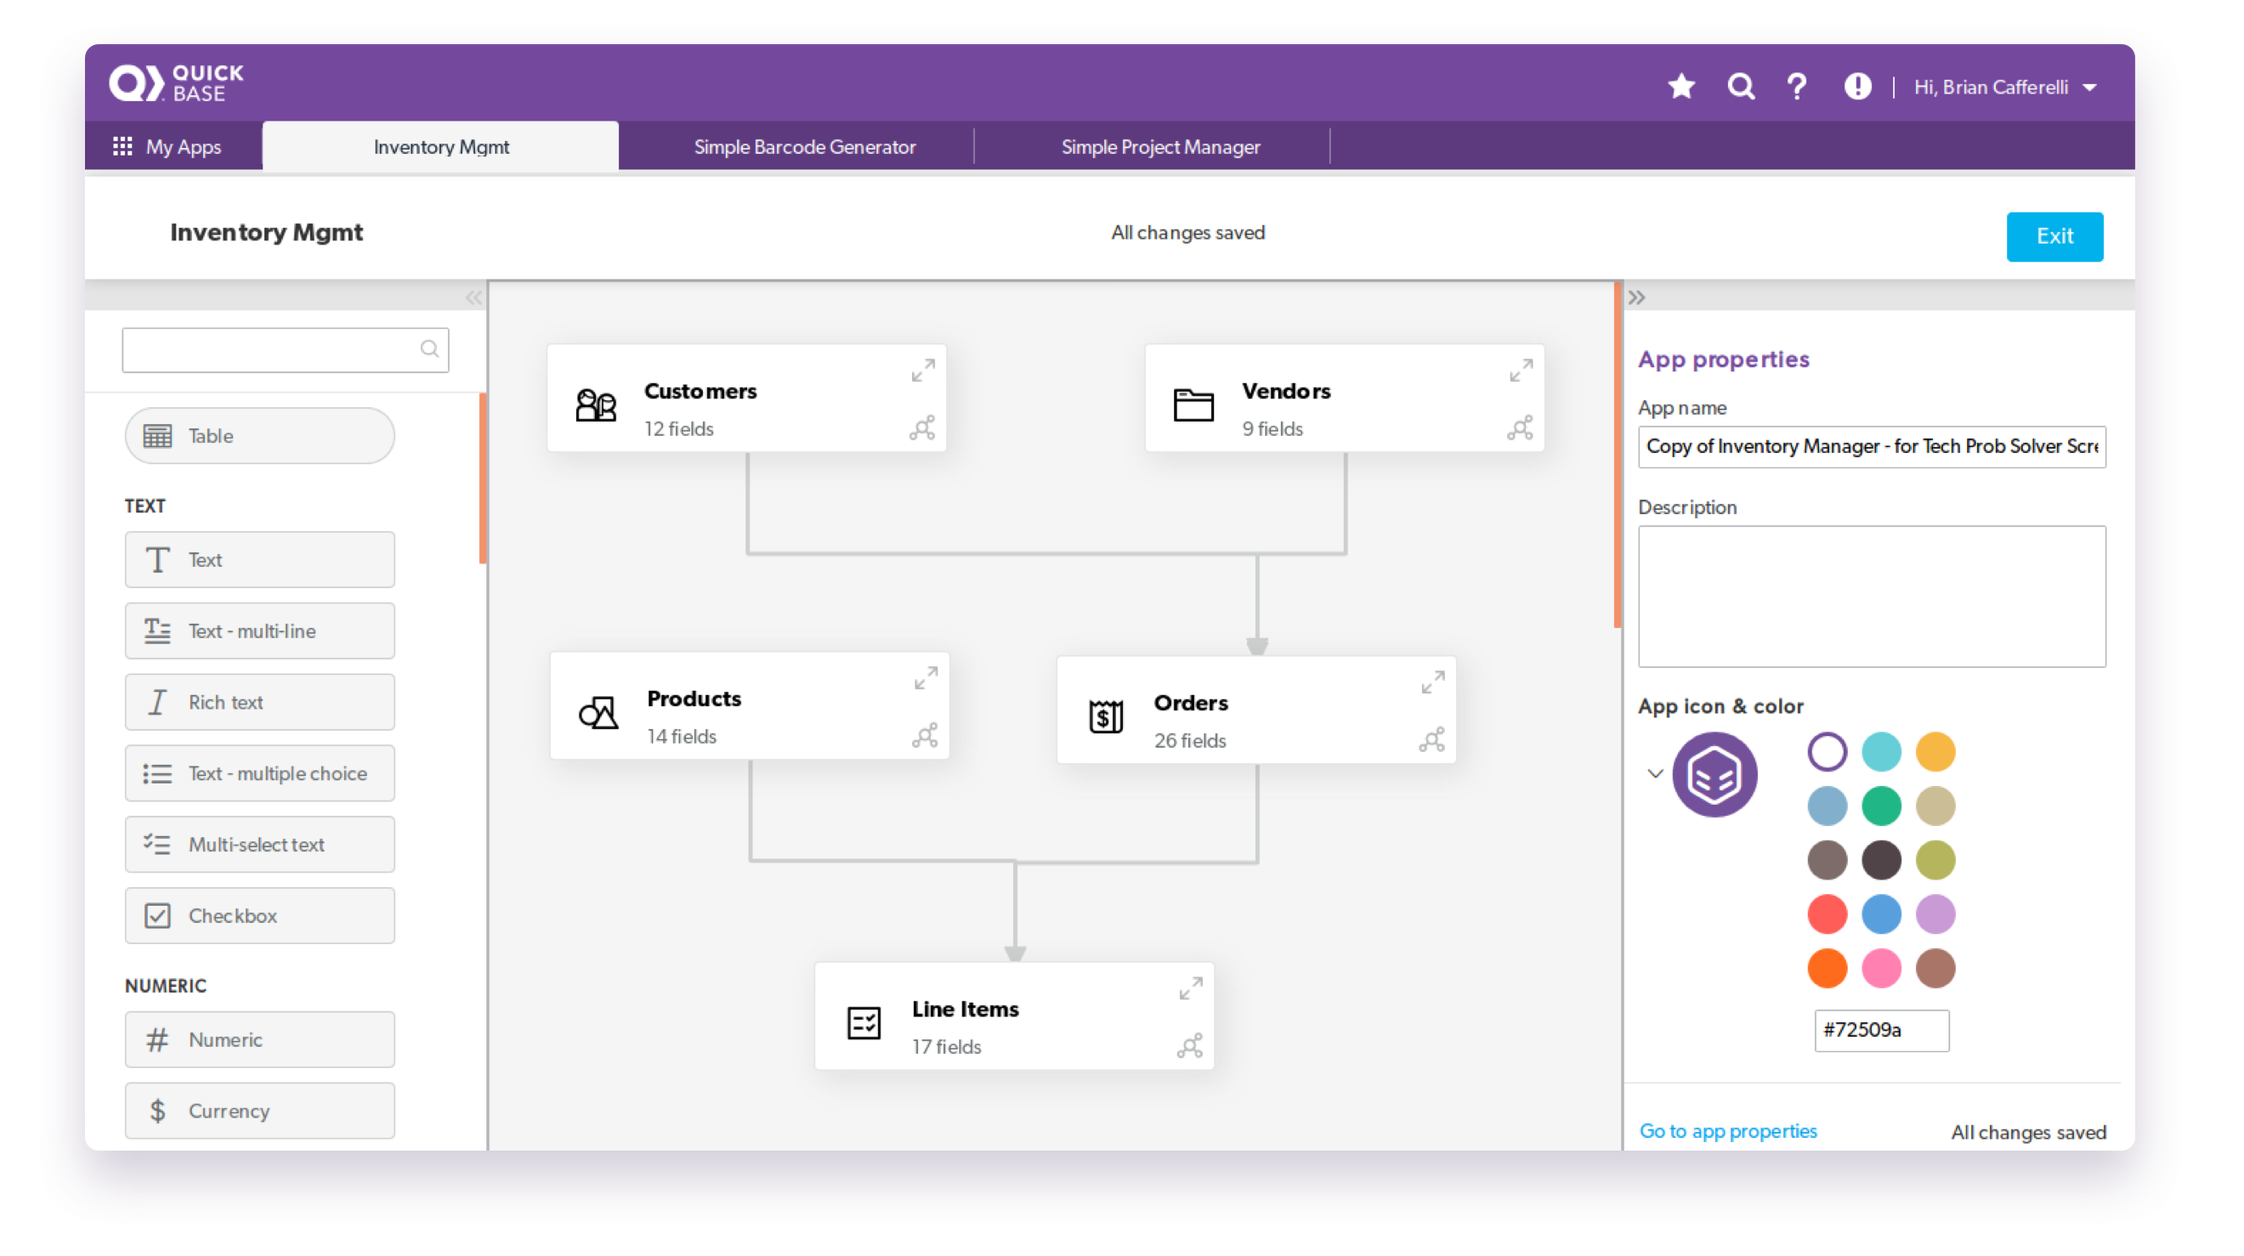
Task: Open the My Apps grid icon
Action: click(123, 147)
